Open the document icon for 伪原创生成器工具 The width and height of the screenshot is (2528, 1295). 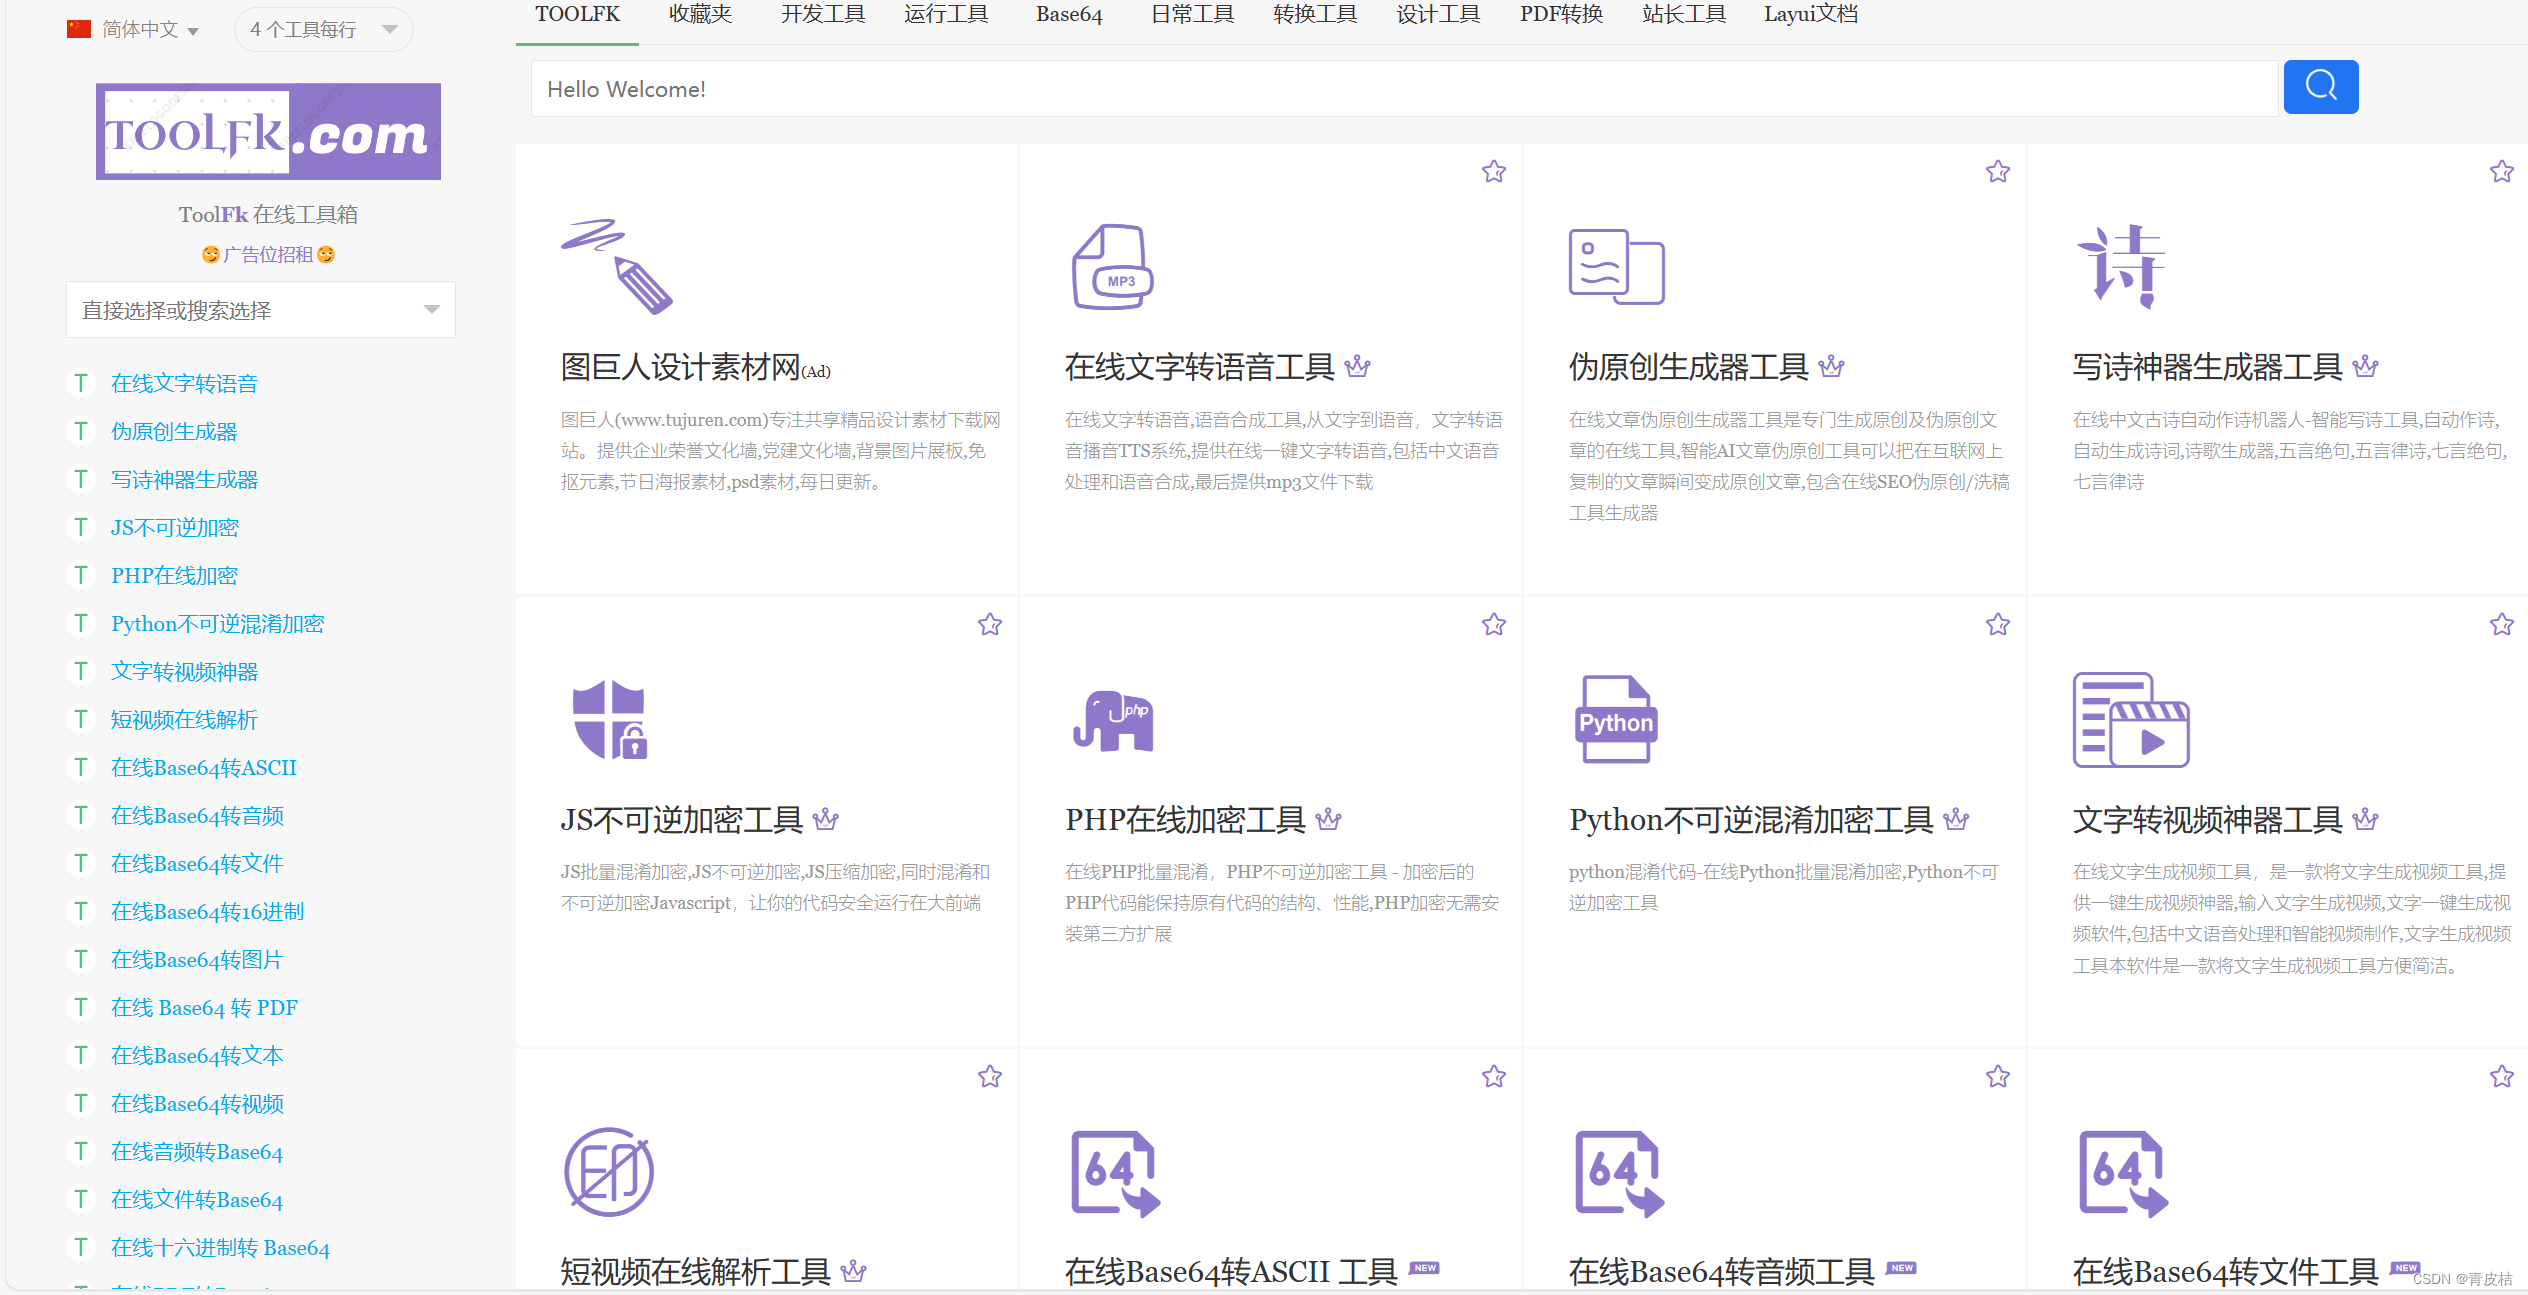(x=1616, y=266)
